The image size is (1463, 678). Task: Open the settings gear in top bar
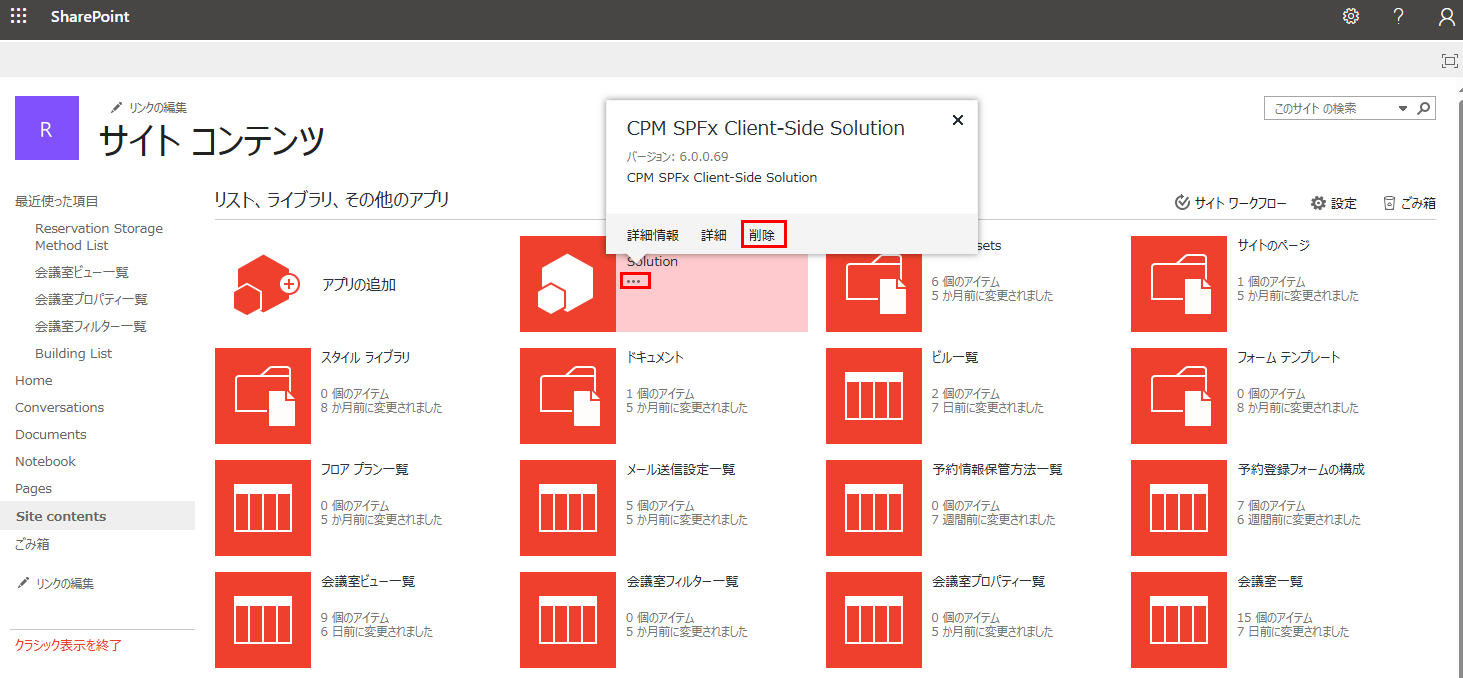[1351, 16]
